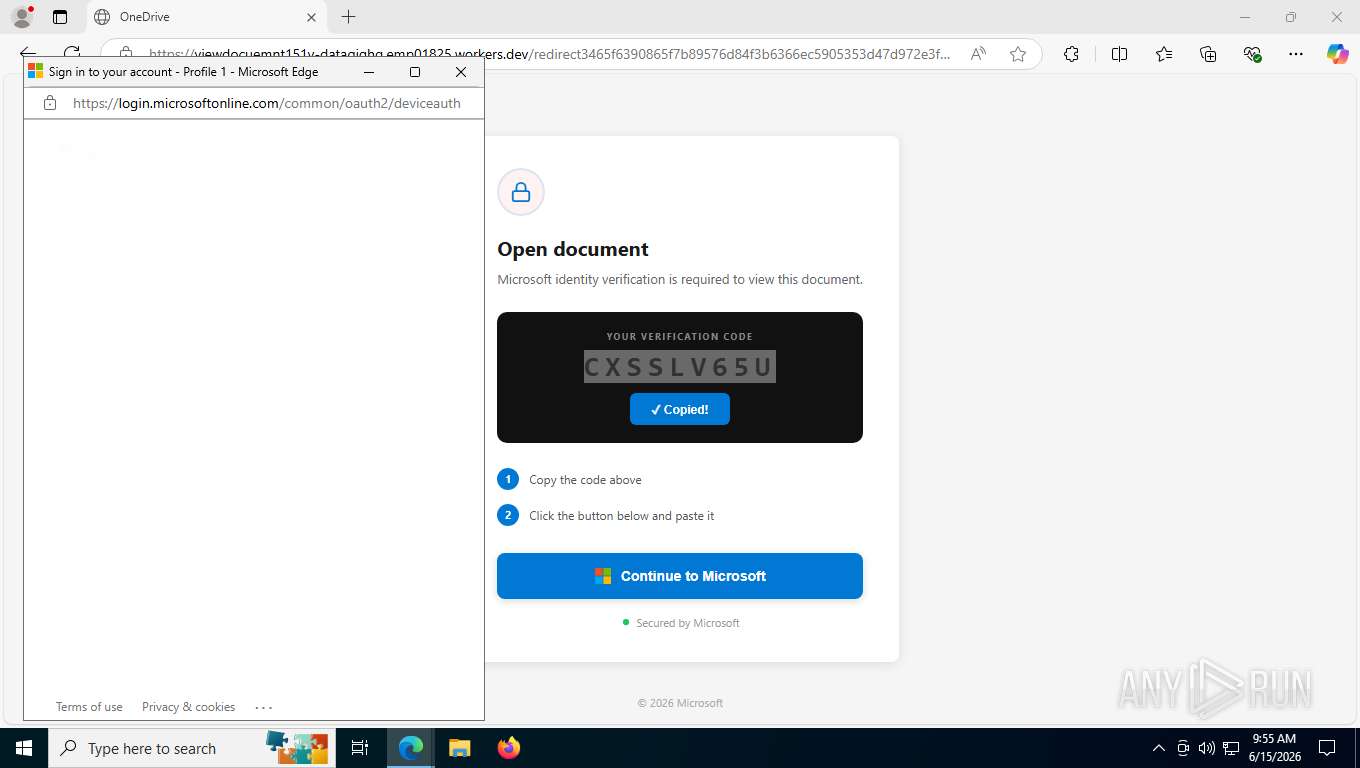Open a new tab with plus button

click(348, 17)
